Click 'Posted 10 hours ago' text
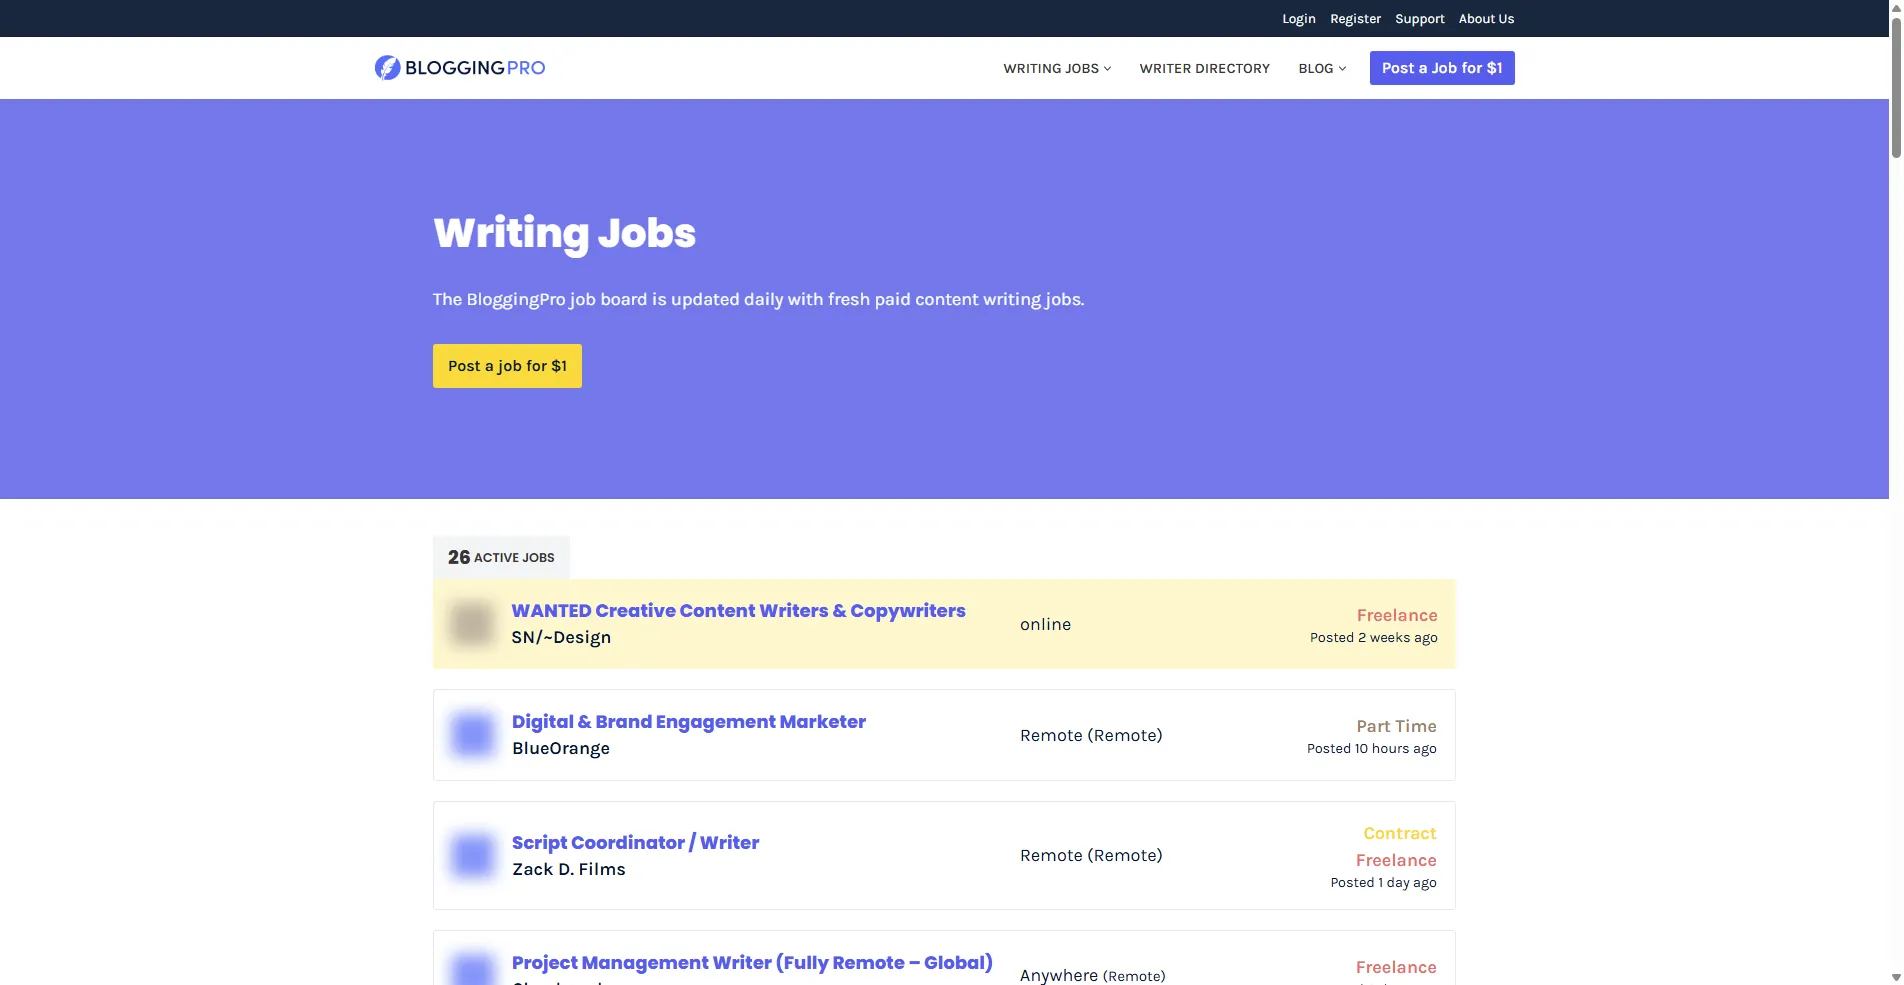 coord(1372,748)
